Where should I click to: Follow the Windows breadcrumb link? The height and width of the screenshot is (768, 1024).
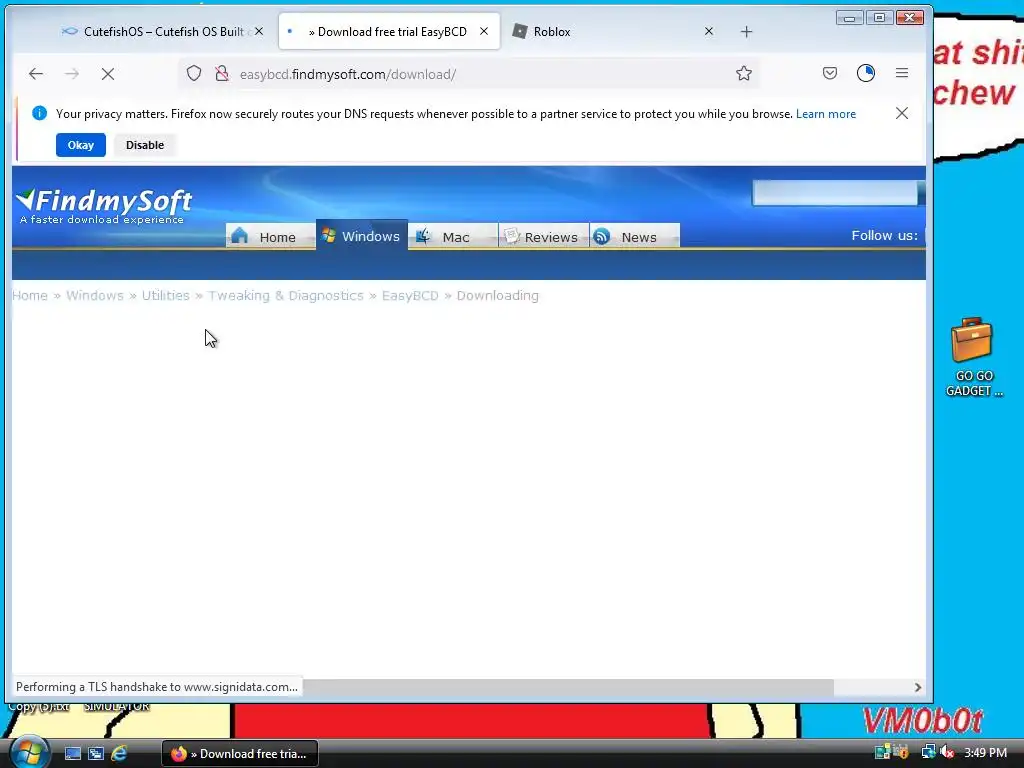click(x=95, y=295)
